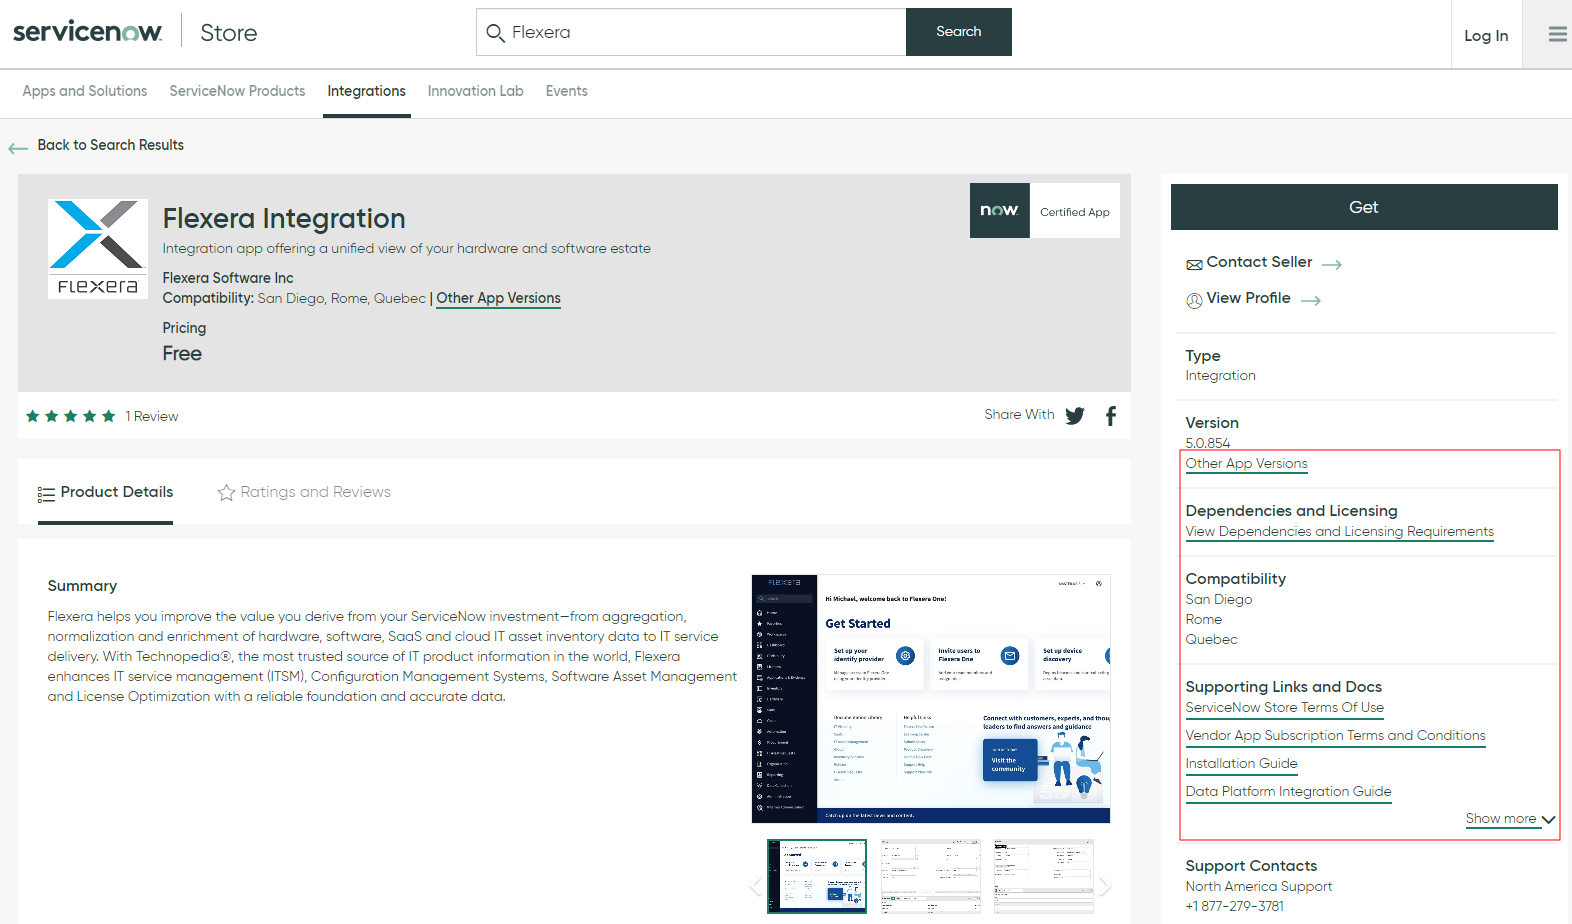The height and width of the screenshot is (924, 1572).
Task: Switch to Ratings and Reviews tab
Action: [x=304, y=492]
